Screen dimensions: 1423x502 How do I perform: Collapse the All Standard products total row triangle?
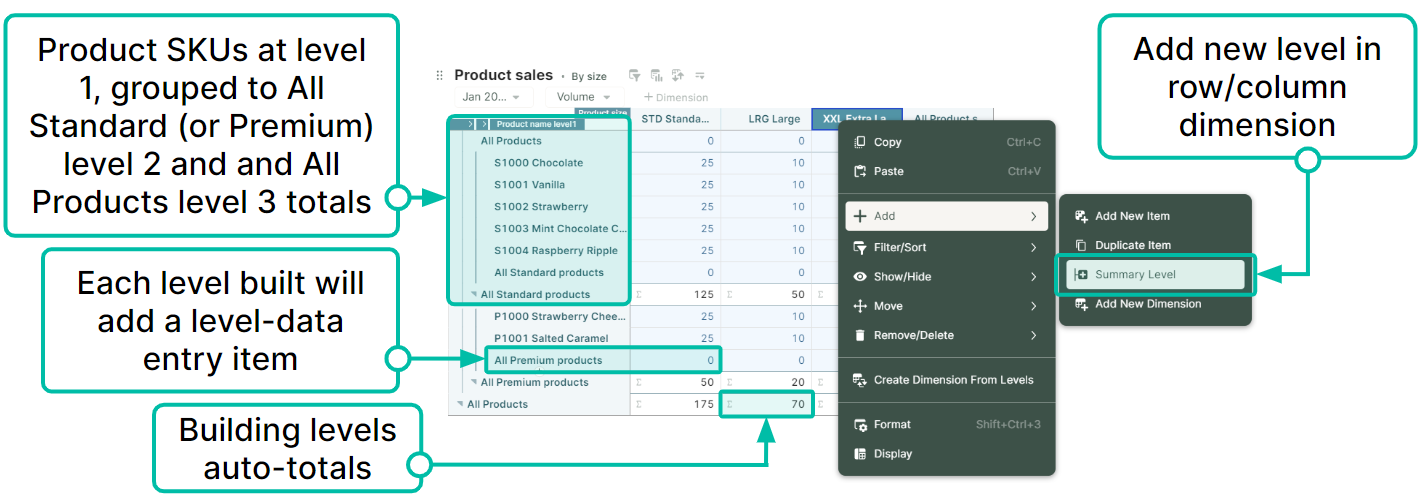[x=474, y=295]
